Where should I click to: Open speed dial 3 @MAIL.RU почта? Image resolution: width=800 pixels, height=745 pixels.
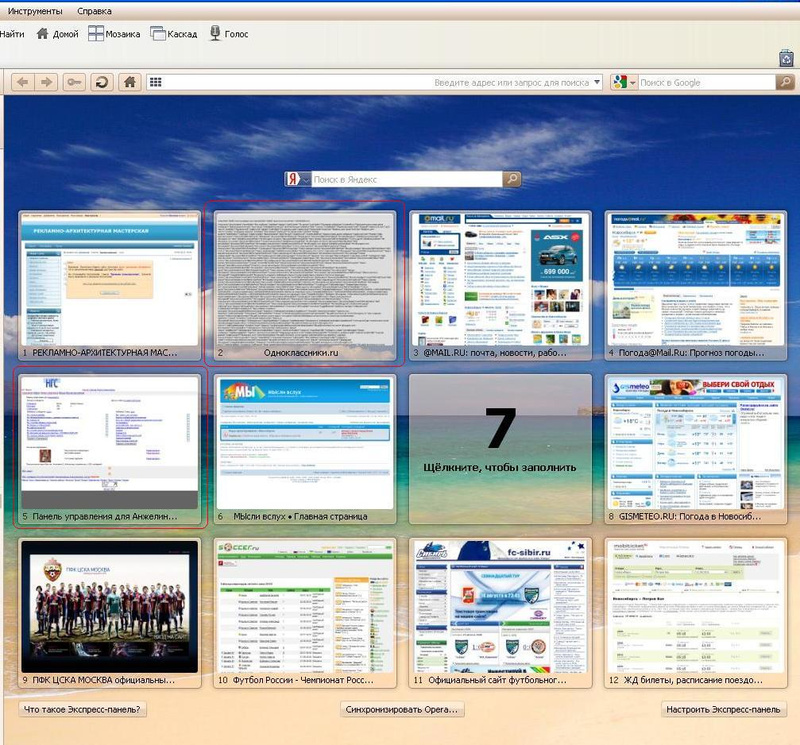tap(501, 285)
